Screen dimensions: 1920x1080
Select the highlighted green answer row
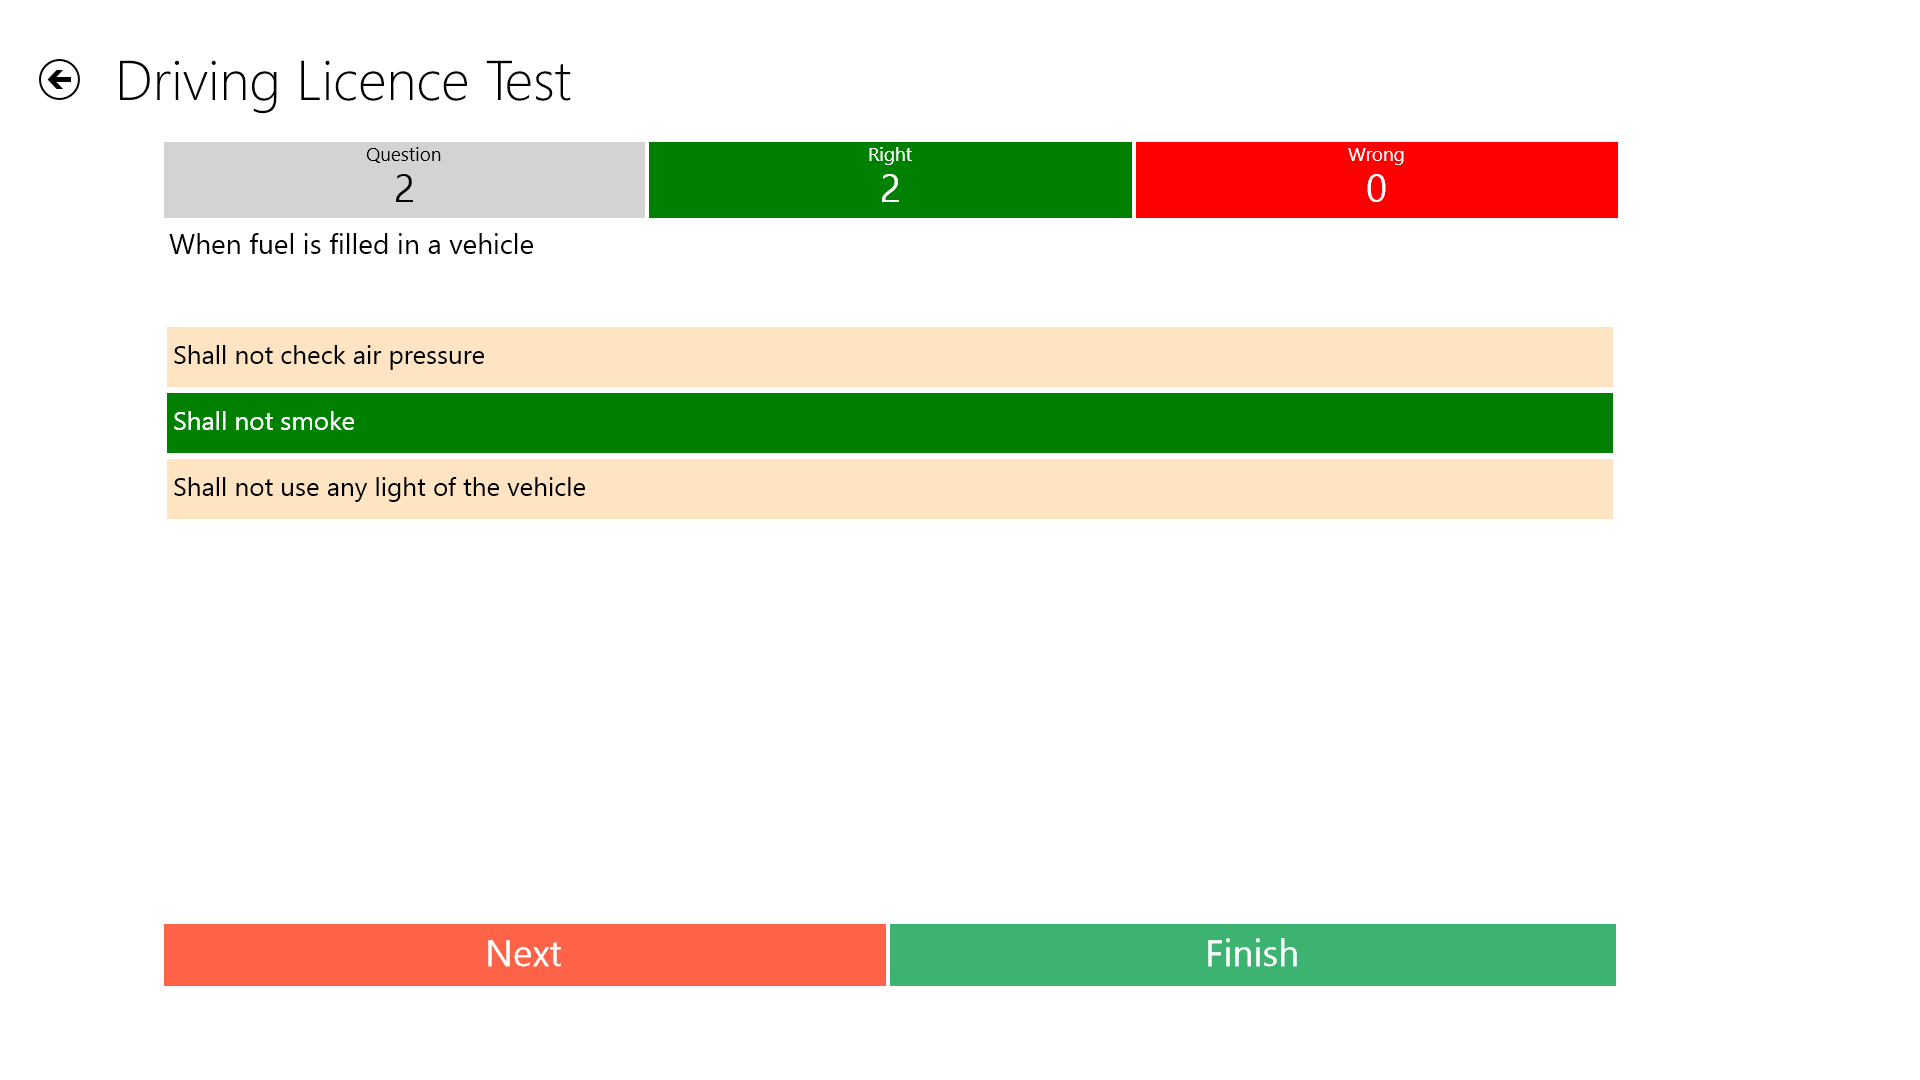pos(889,422)
